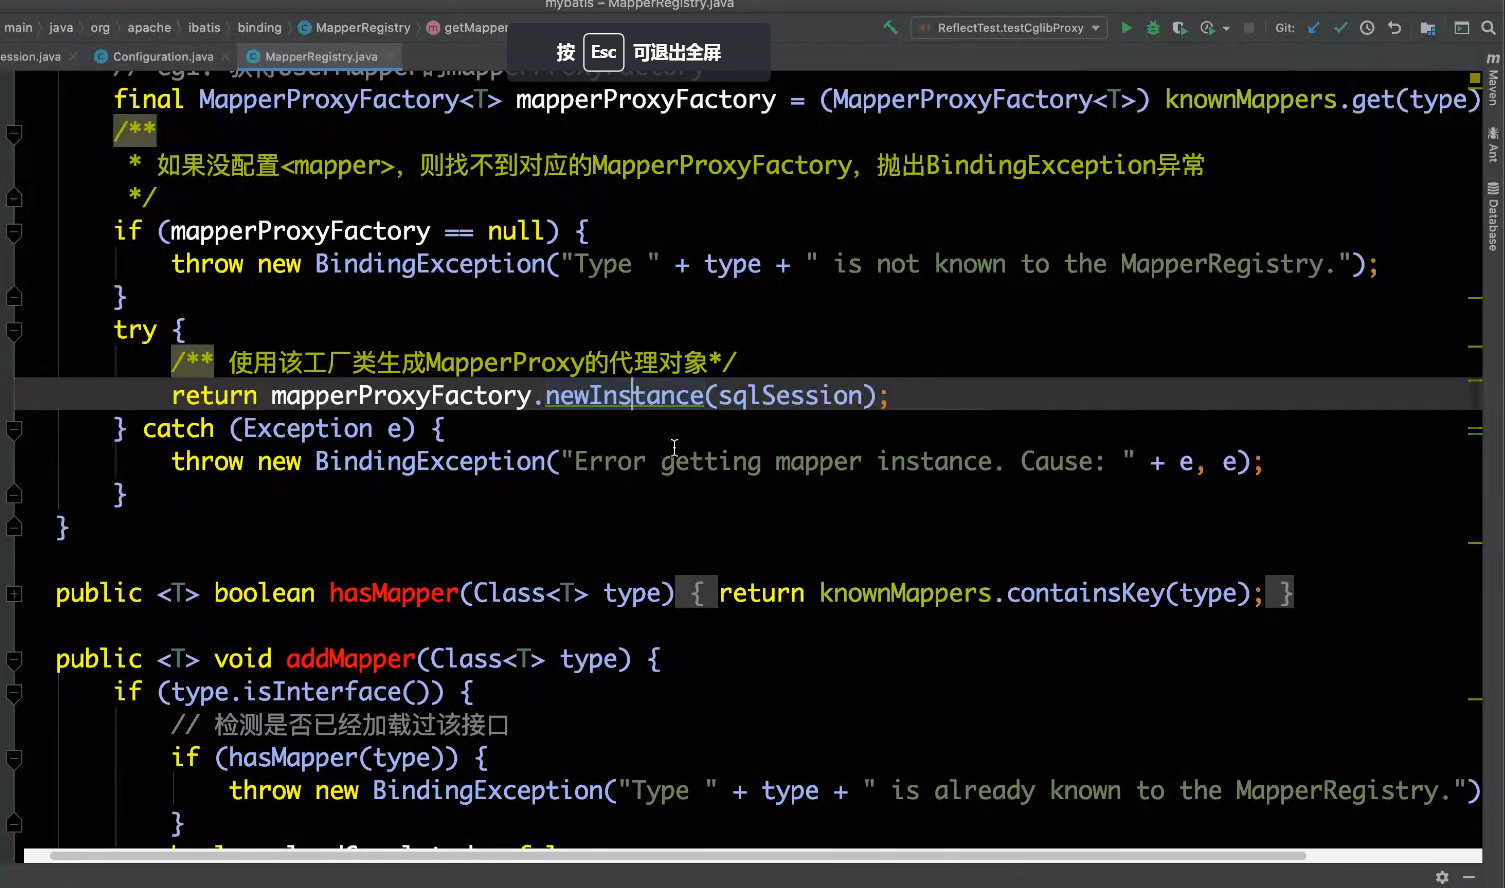Open the Run Anything window icon
The image size is (1505, 888).
click(x=1462, y=28)
